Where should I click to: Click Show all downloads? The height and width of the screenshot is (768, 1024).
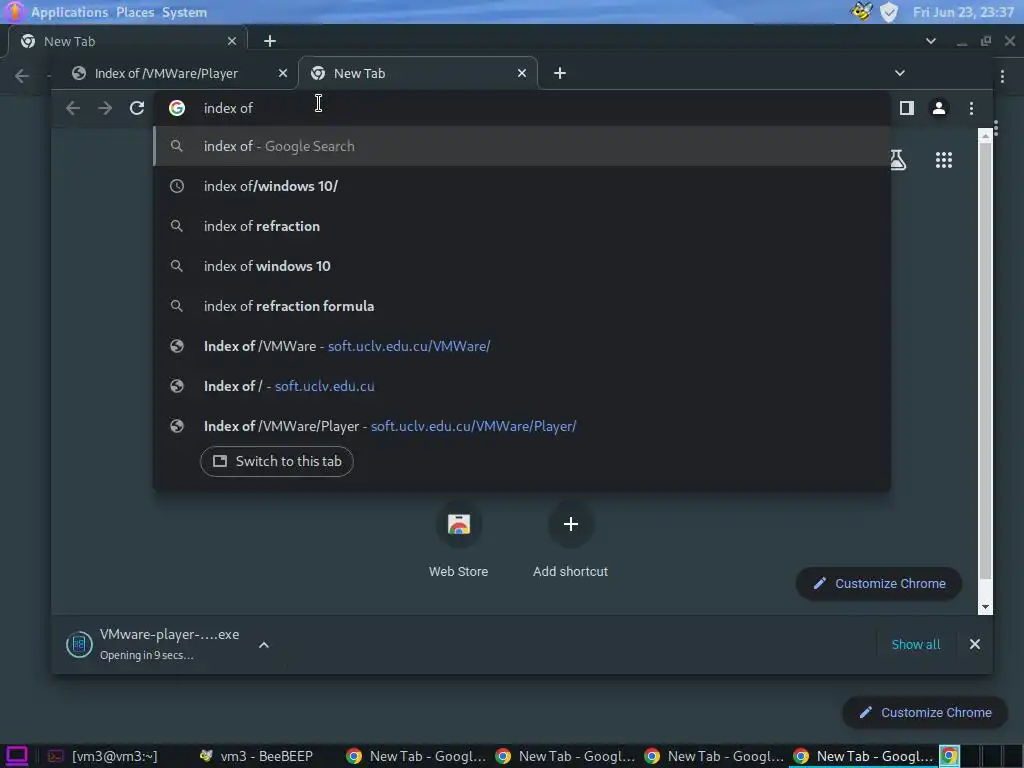click(916, 645)
